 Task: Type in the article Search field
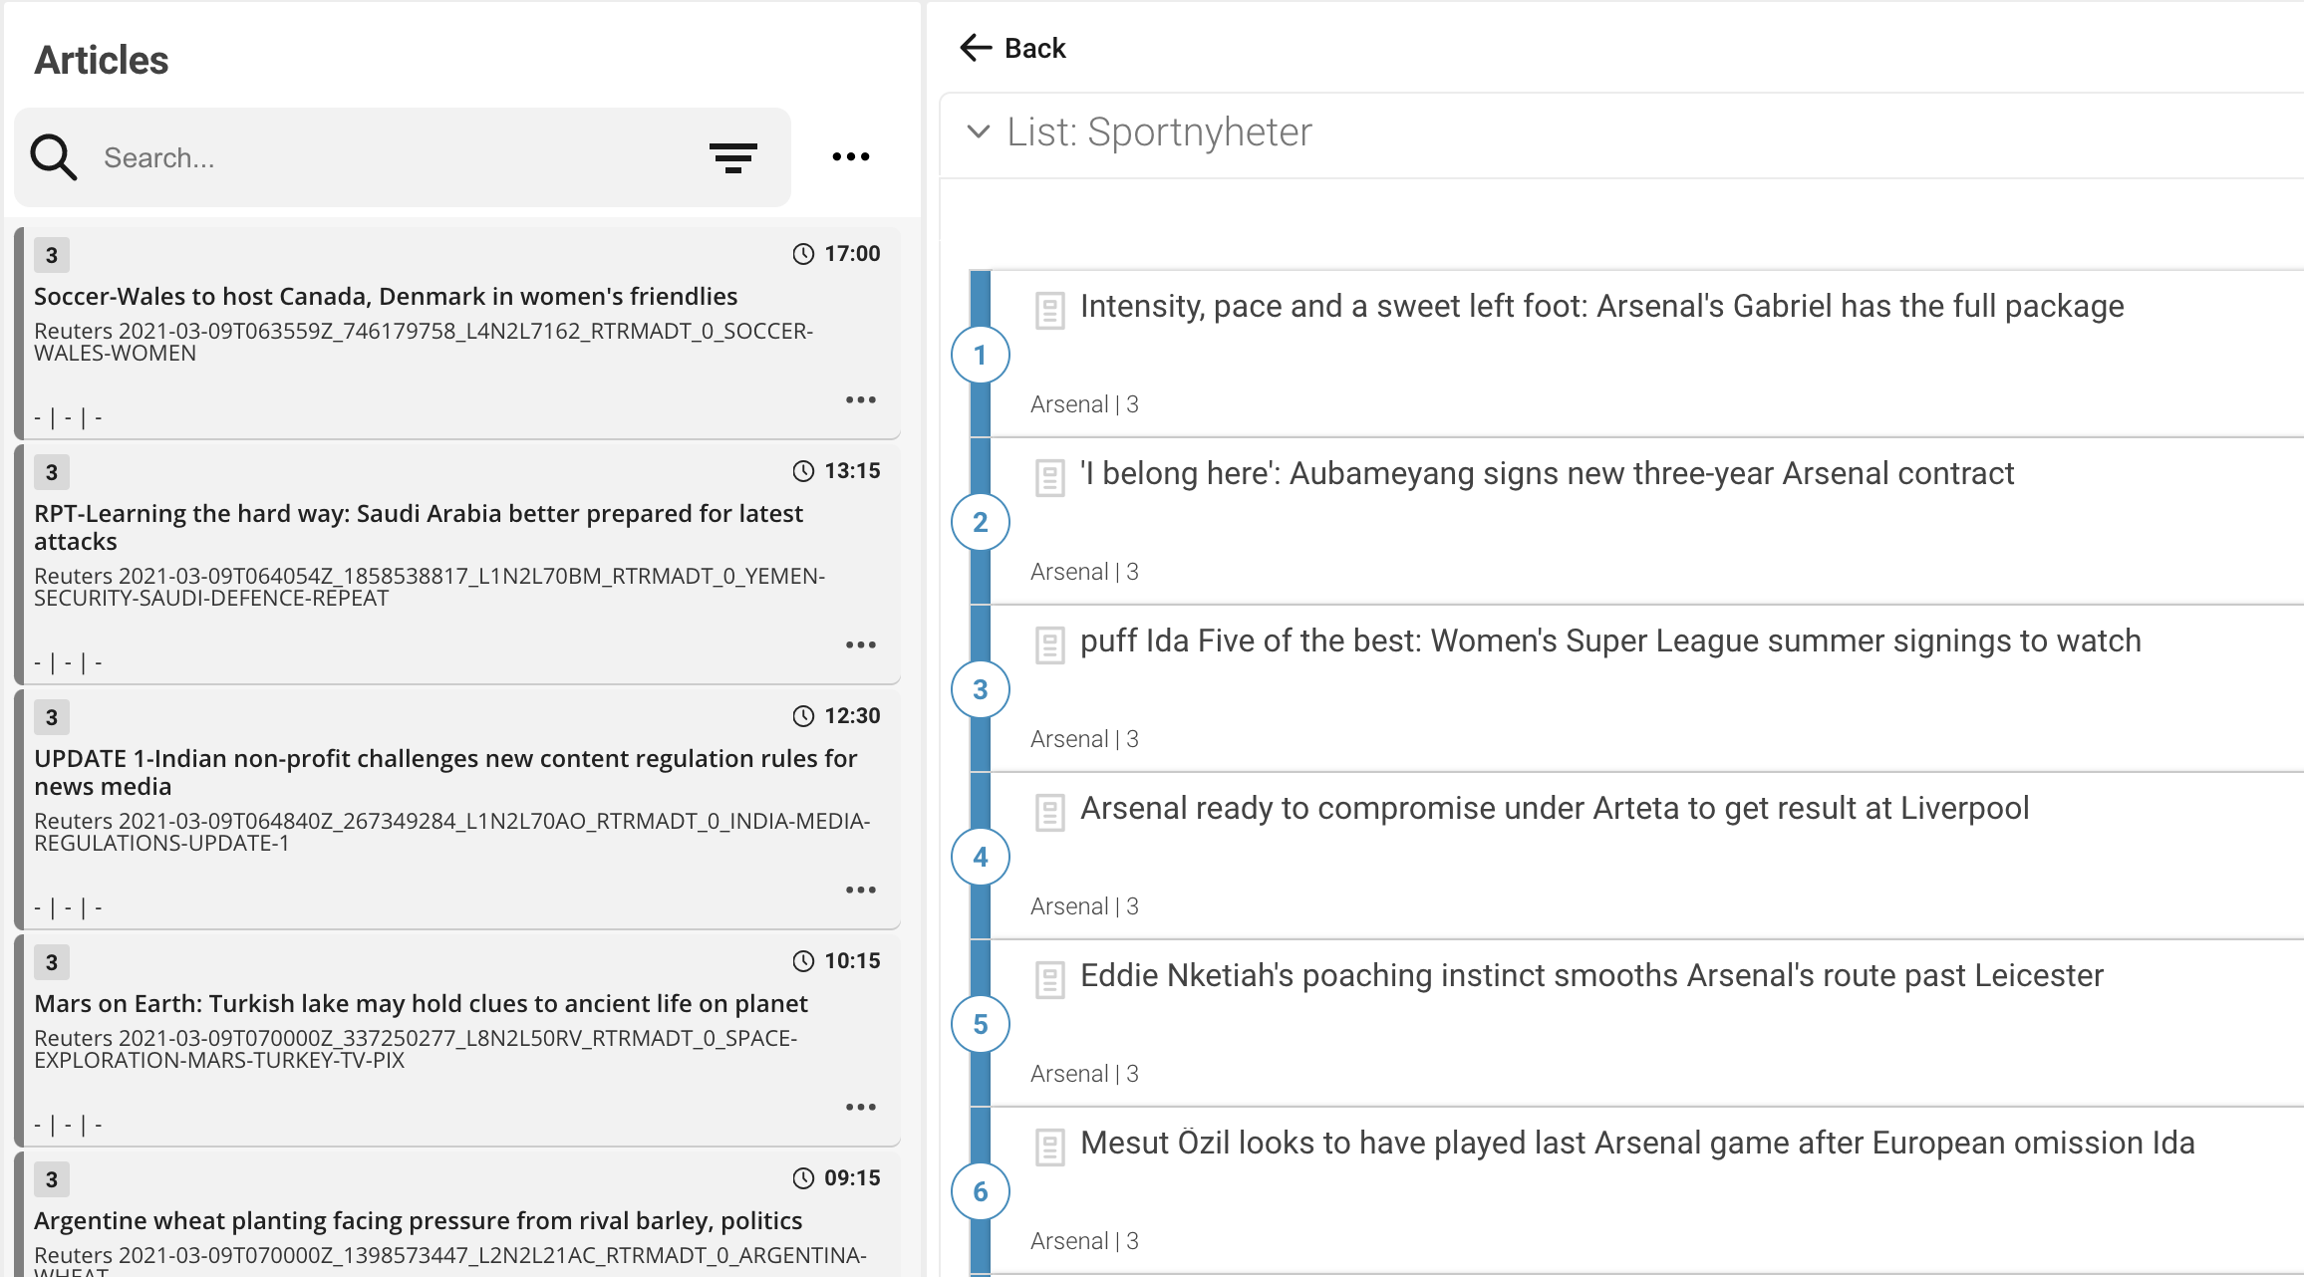click(x=390, y=158)
